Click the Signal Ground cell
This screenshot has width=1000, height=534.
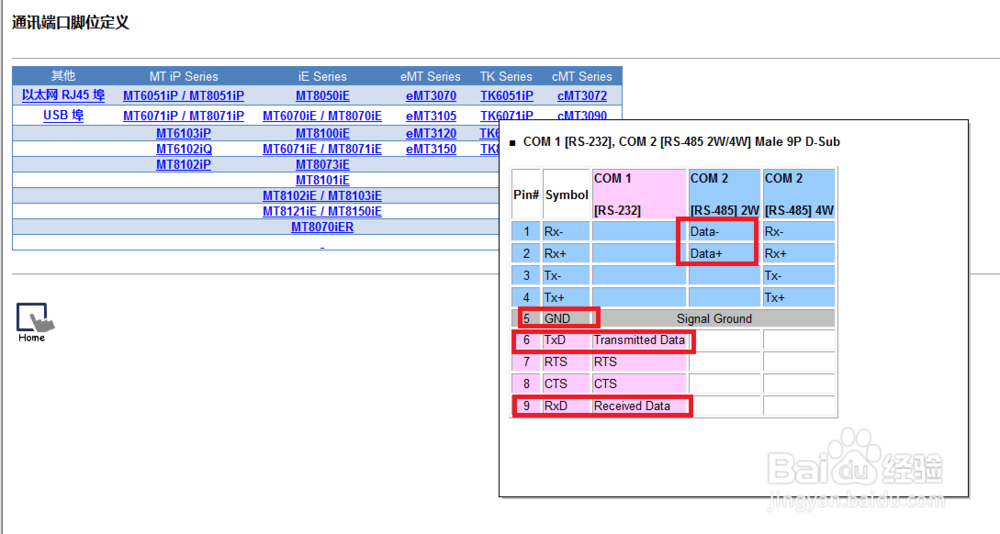click(x=714, y=318)
